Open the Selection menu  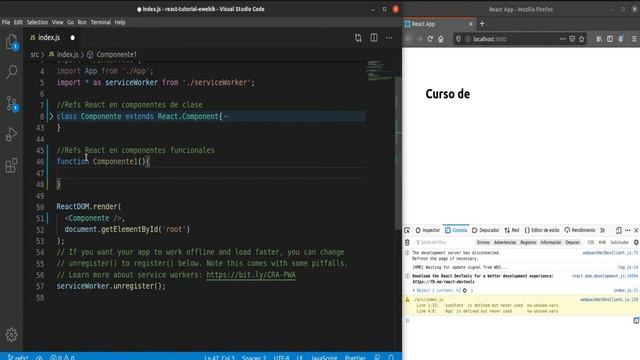point(37,22)
